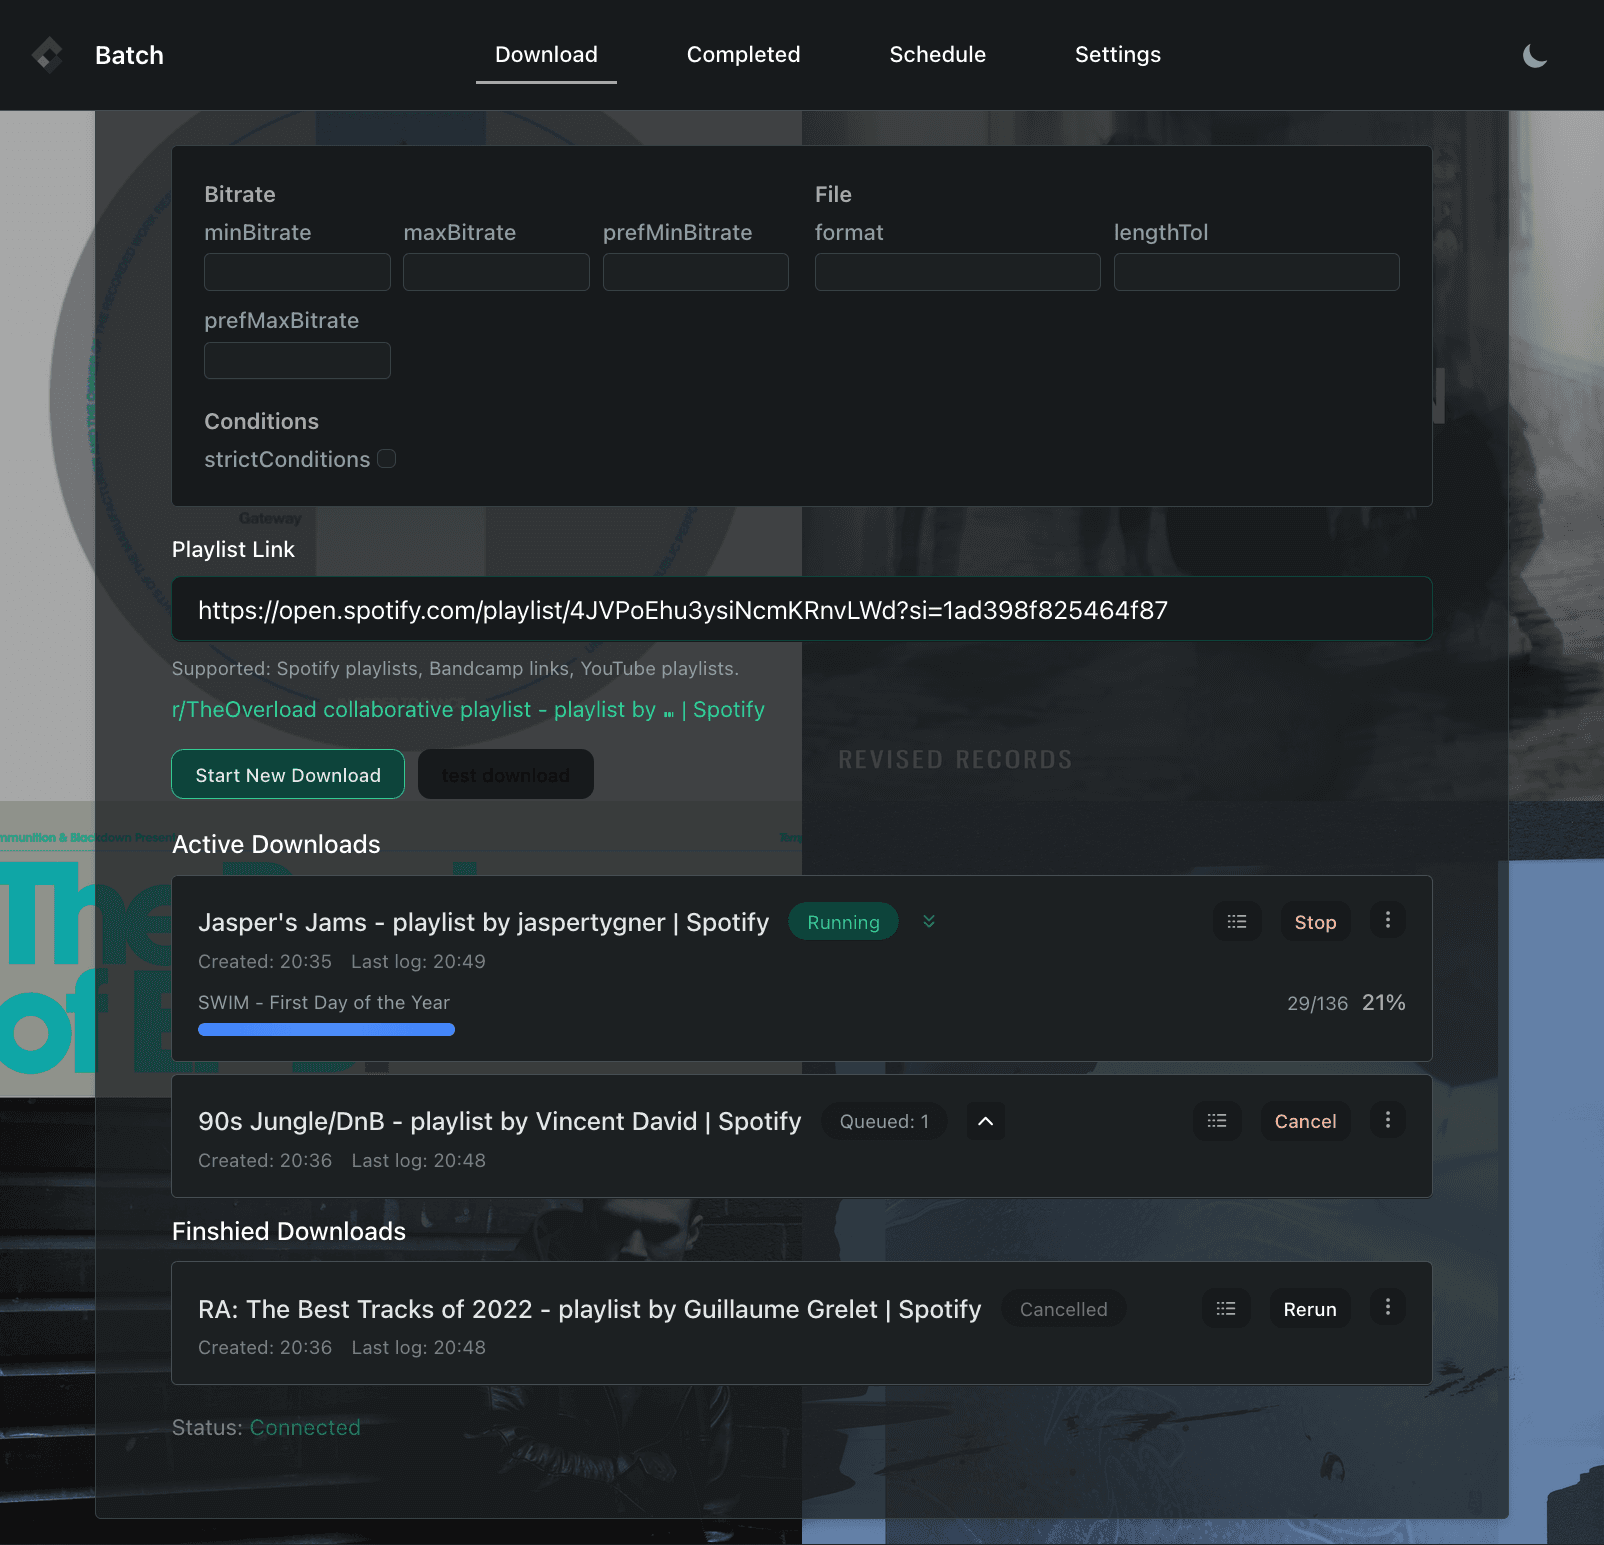Open the r/TheOverload collaborative playlist link
The width and height of the screenshot is (1604, 1545).
[468, 710]
